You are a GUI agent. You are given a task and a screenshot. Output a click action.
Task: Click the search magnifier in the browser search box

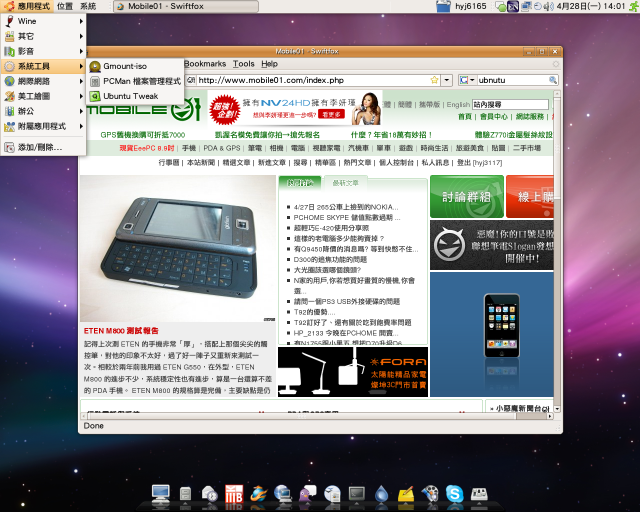(553, 80)
